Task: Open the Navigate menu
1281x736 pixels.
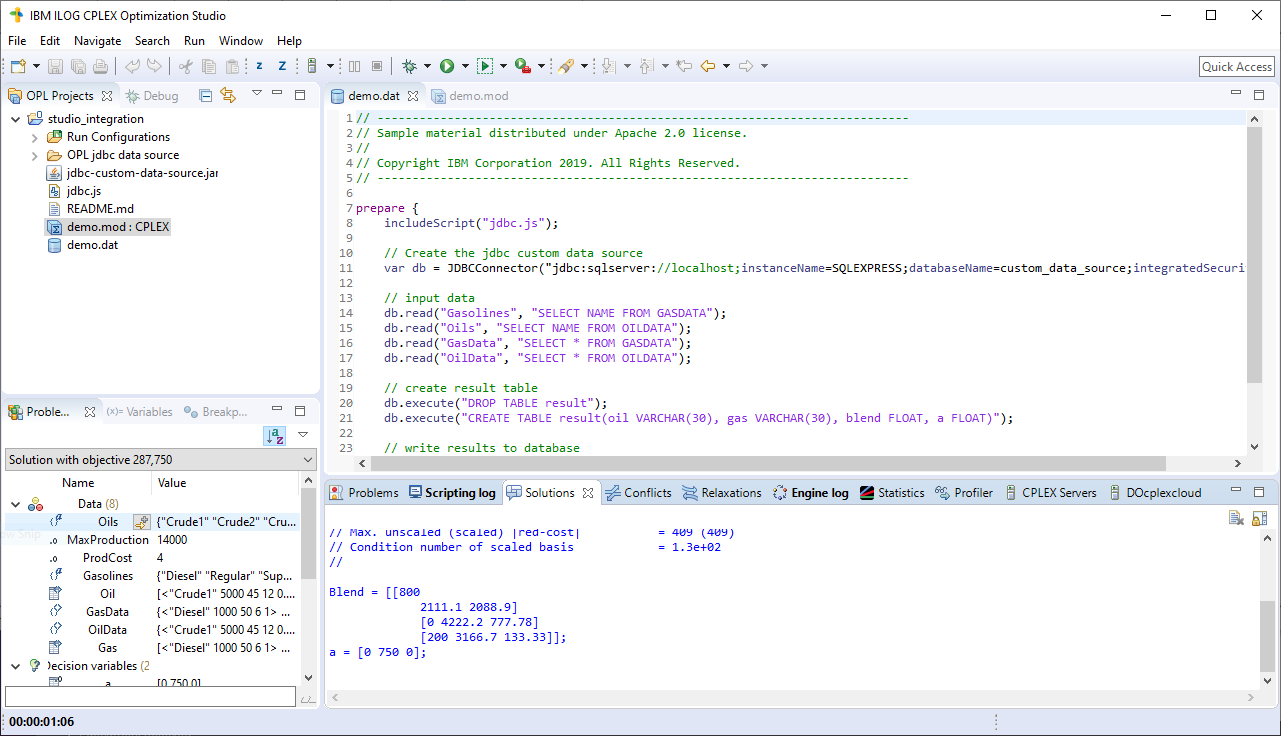Action: (97, 41)
